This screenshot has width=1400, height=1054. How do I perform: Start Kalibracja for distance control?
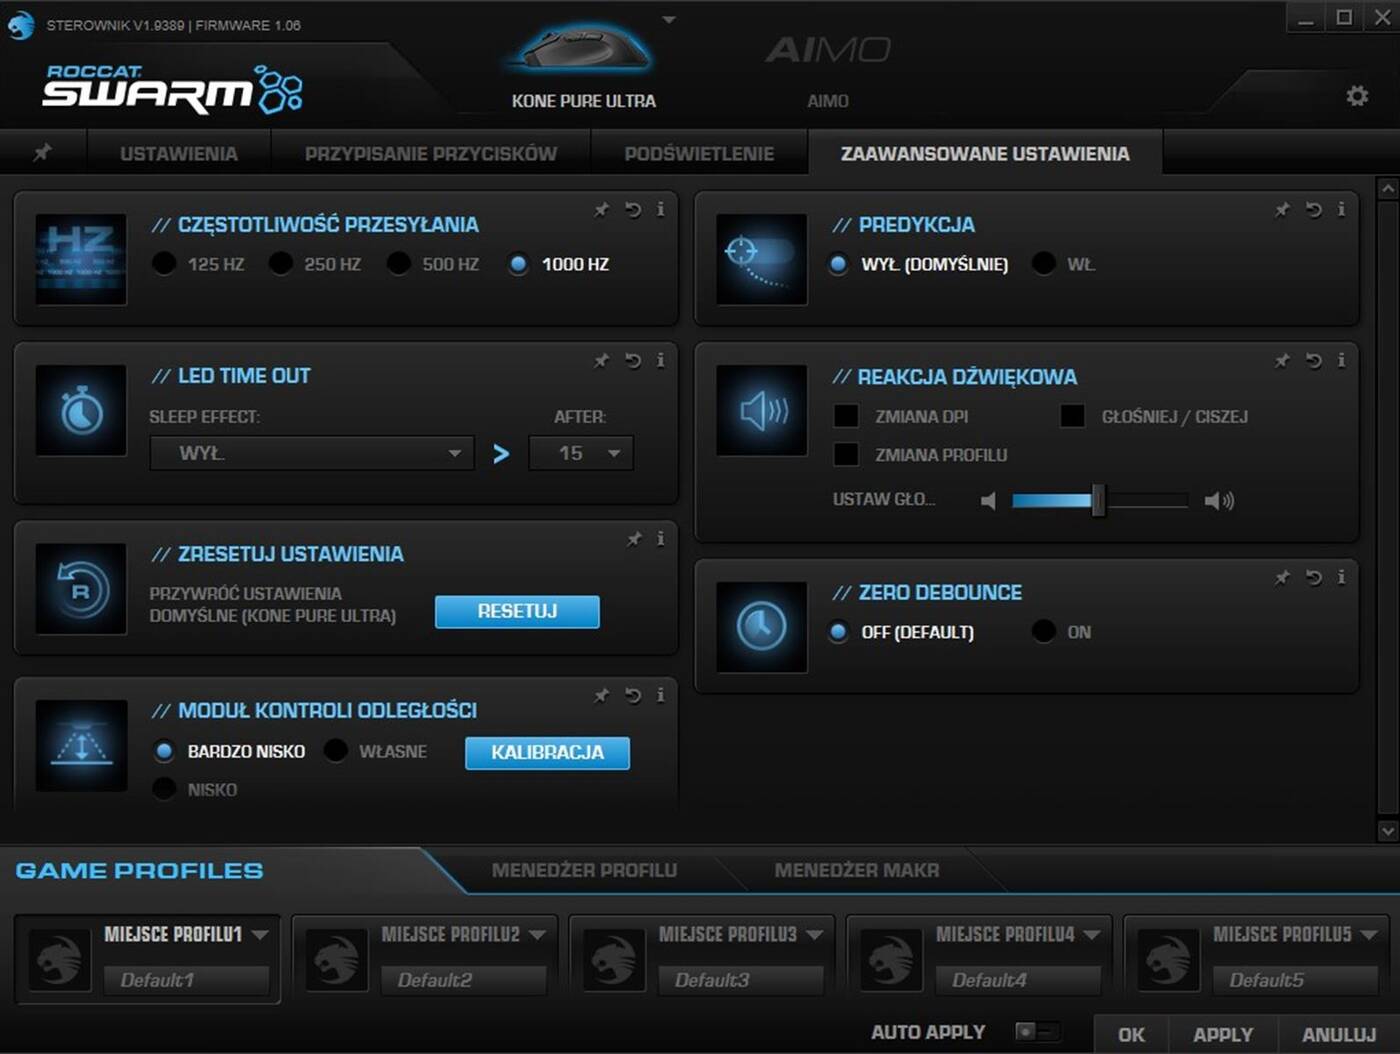546,752
